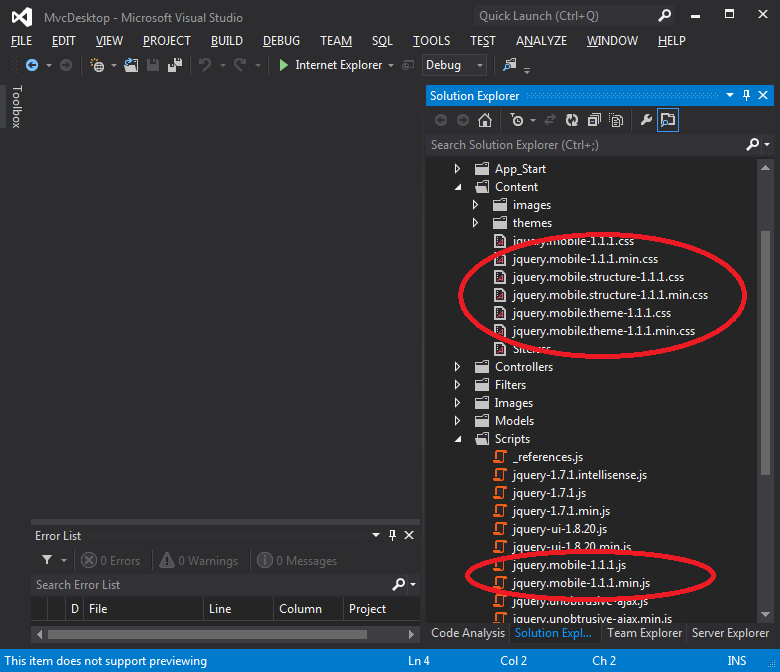
Task: Click the Search Solution Explorer input field
Action: click(x=585, y=145)
